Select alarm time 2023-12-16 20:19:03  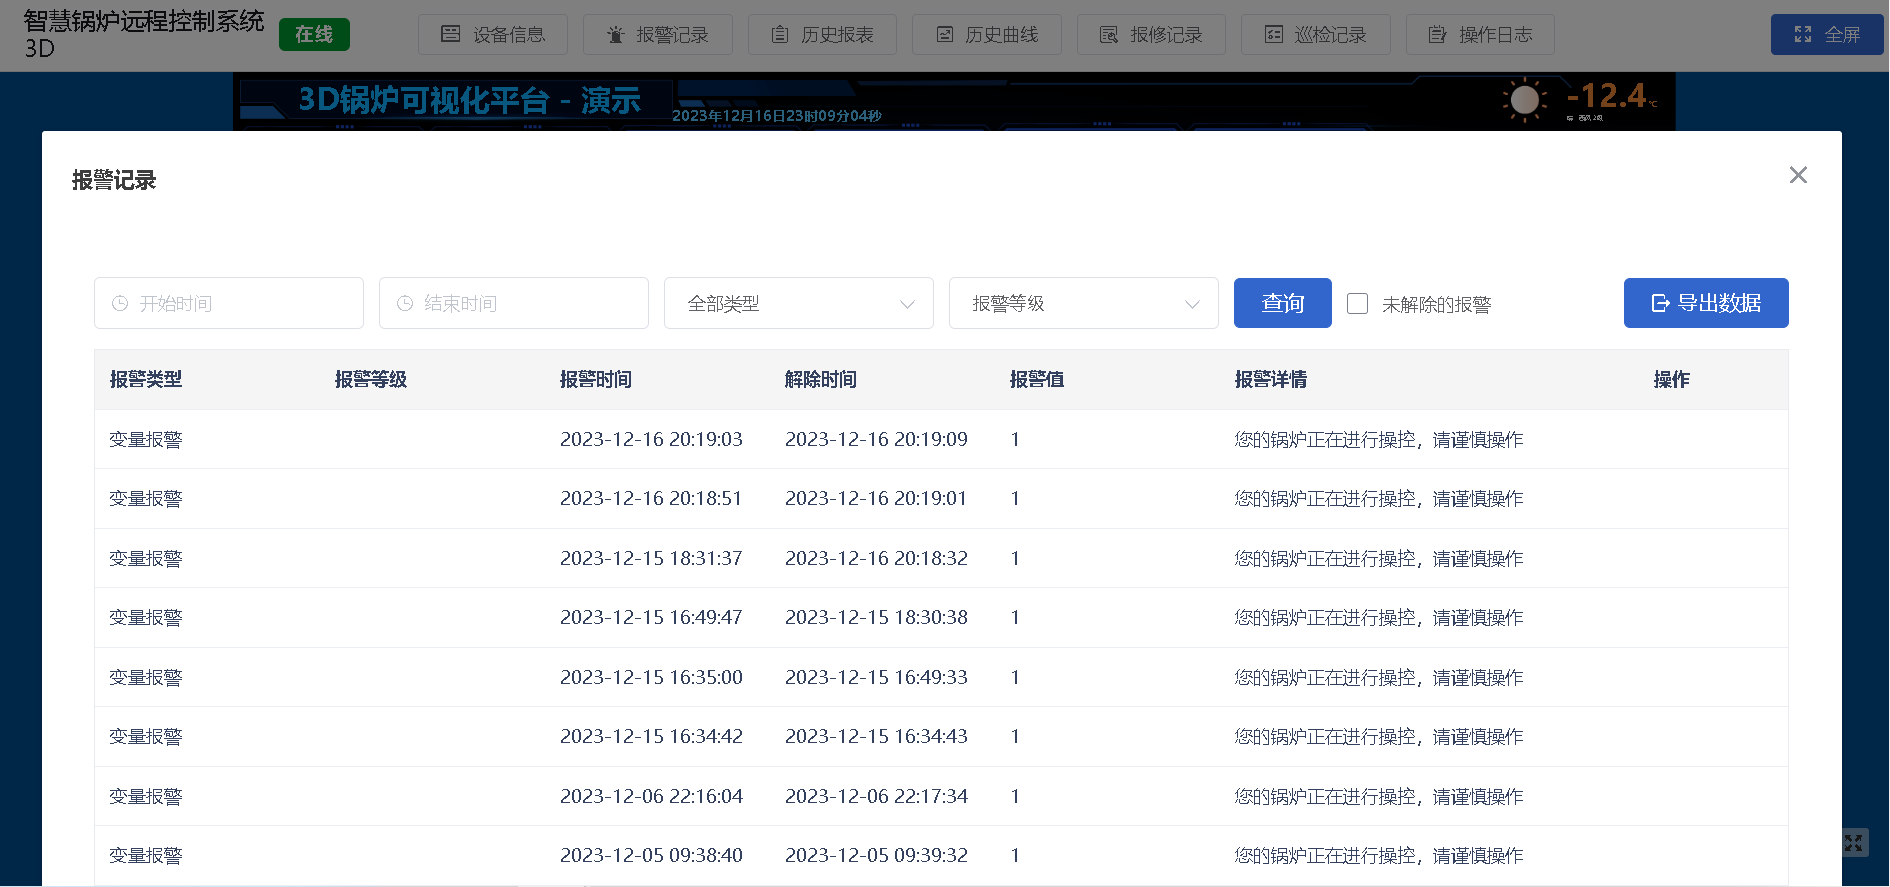[x=651, y=440]
